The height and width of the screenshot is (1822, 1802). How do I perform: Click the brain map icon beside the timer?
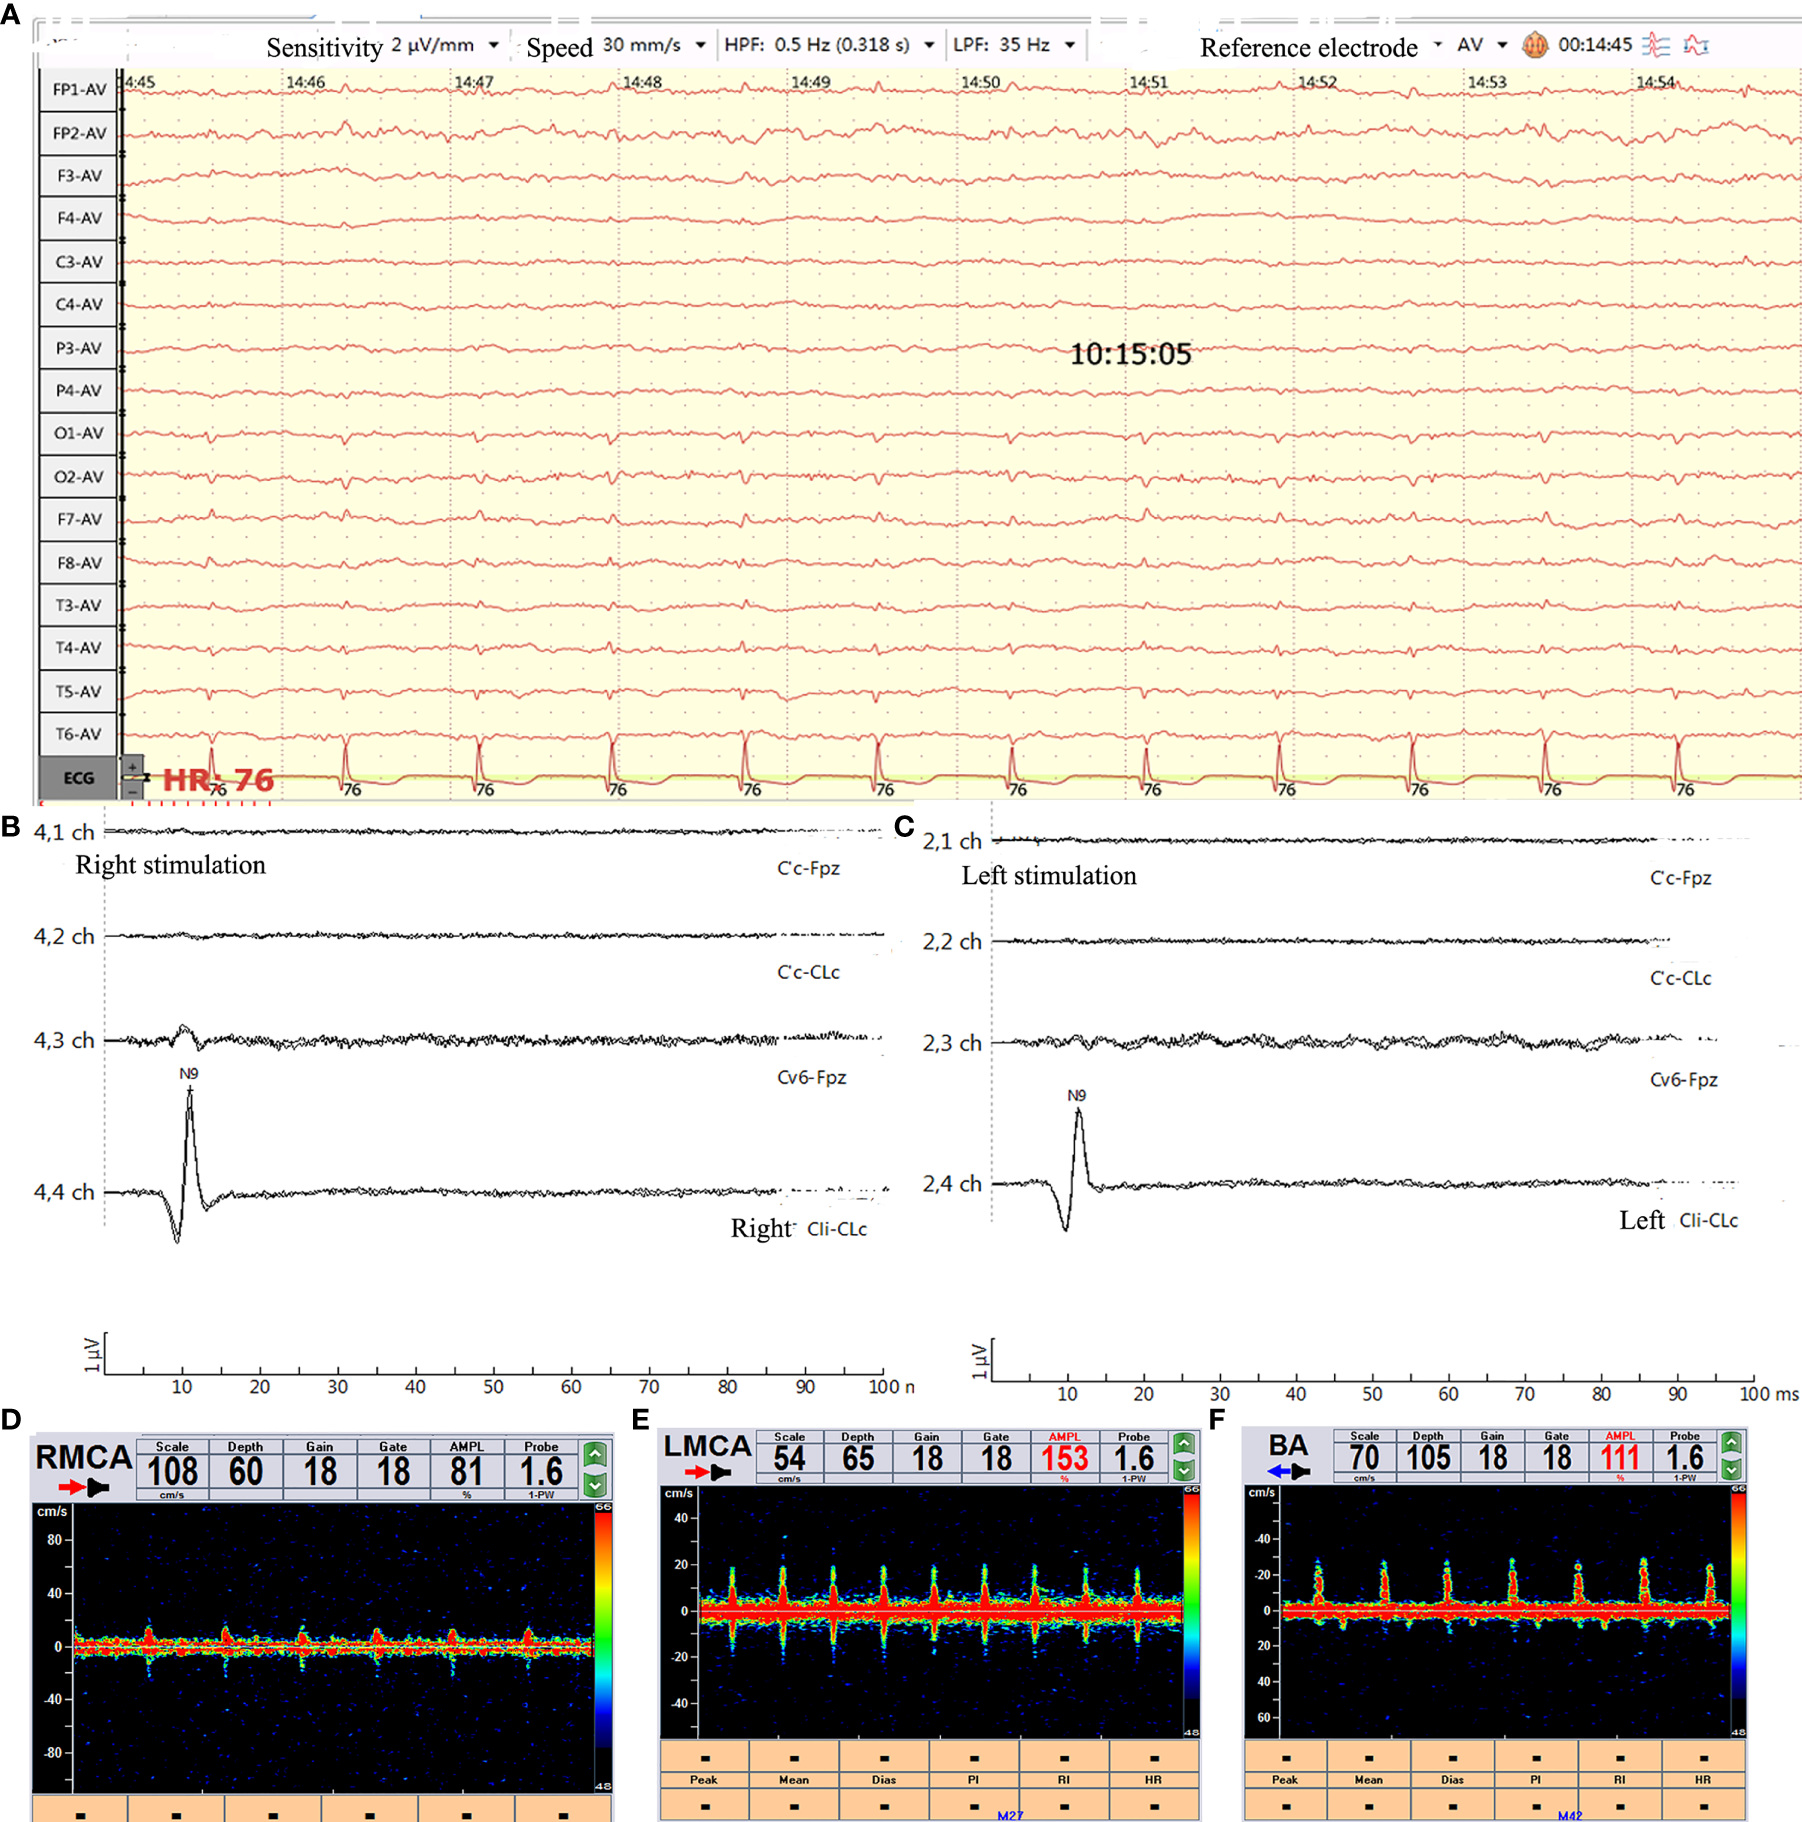(1534, 45)
